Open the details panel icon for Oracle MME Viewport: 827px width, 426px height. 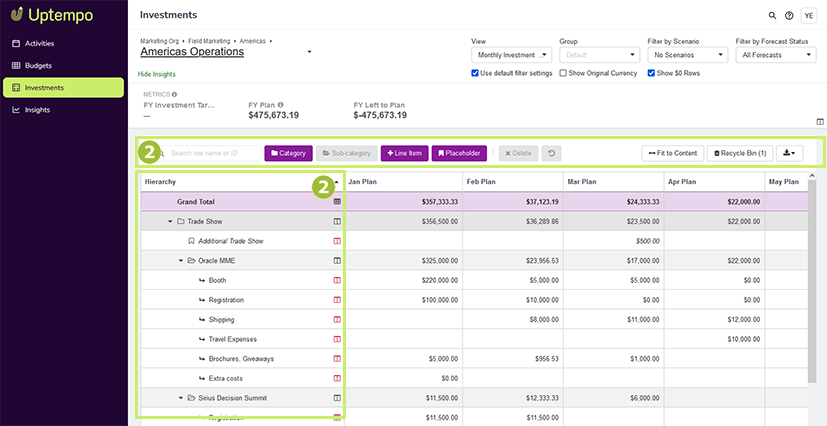[x=338, y=260]
